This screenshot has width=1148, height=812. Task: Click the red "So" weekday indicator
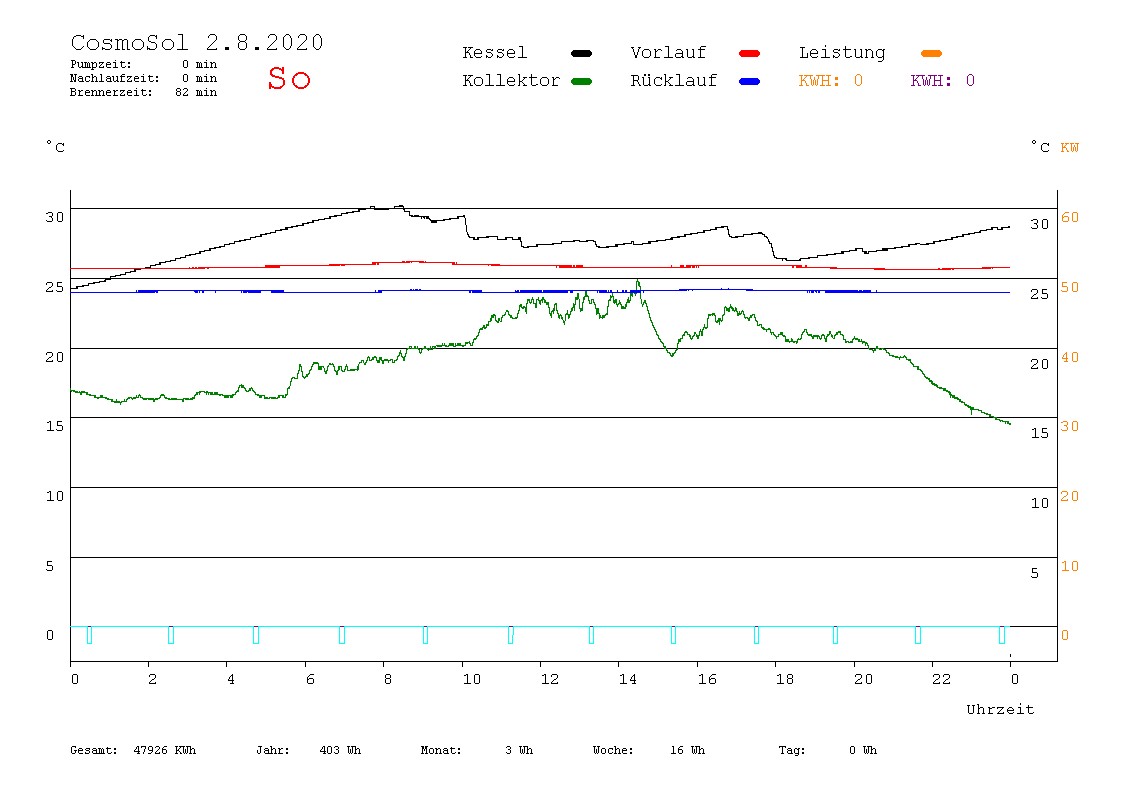tap(289, 78)
